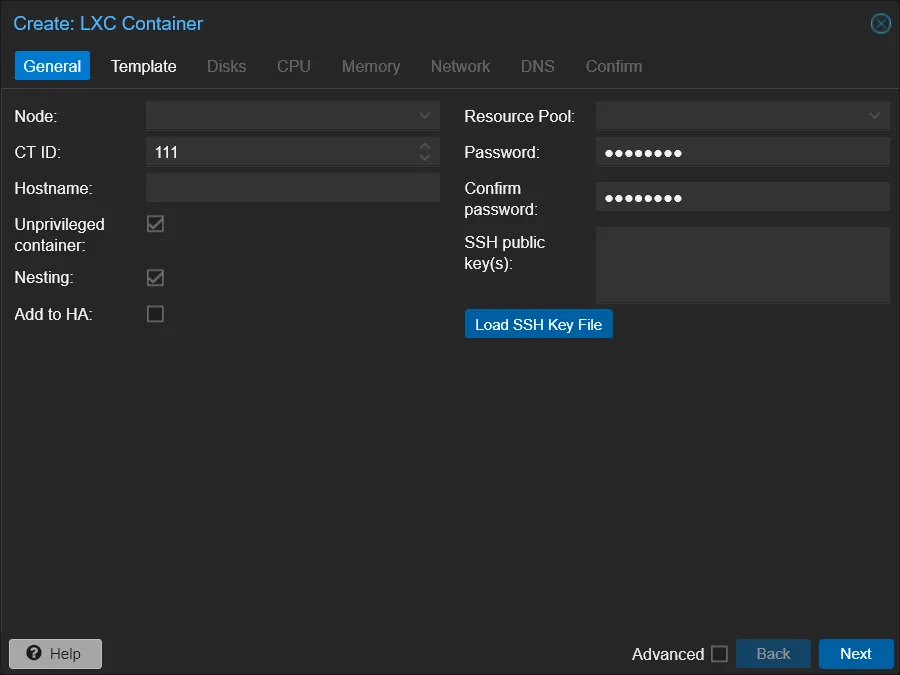The image size is (900, 675).
Task: Select the Network tab
Action: (460, 66)
